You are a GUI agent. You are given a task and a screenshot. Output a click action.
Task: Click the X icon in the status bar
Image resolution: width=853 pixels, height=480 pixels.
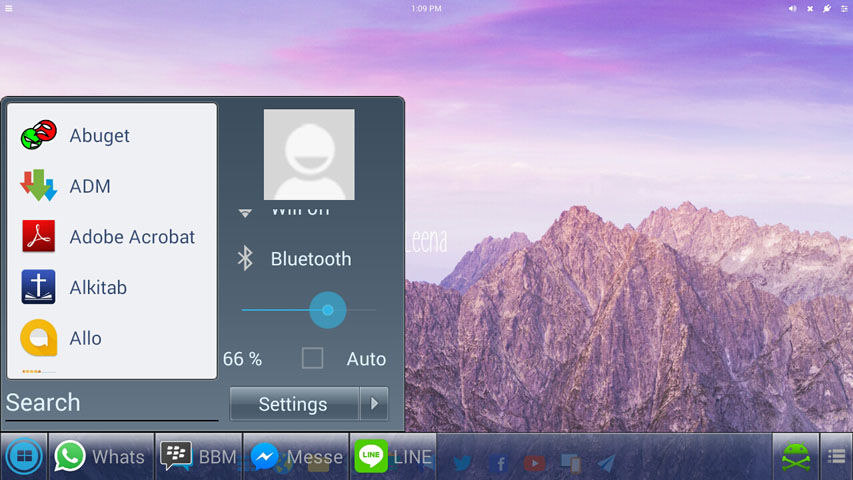810,9
